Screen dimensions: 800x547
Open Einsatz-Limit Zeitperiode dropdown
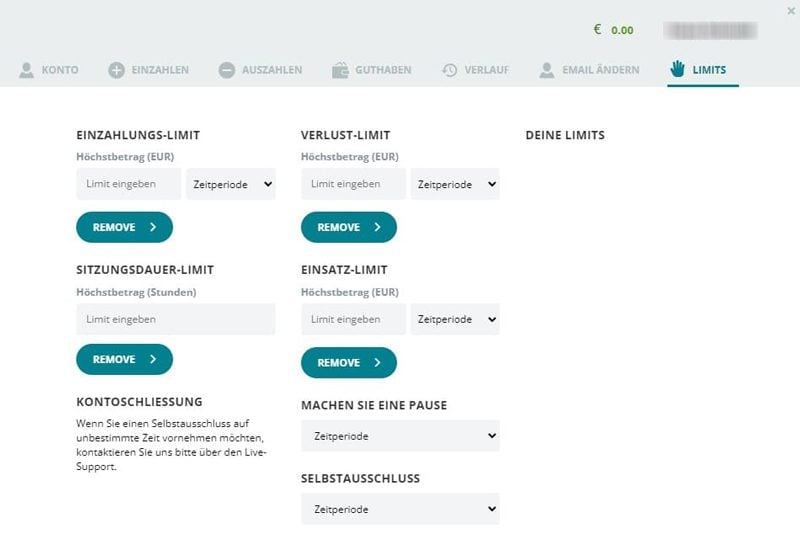click(x=455, y=319)
